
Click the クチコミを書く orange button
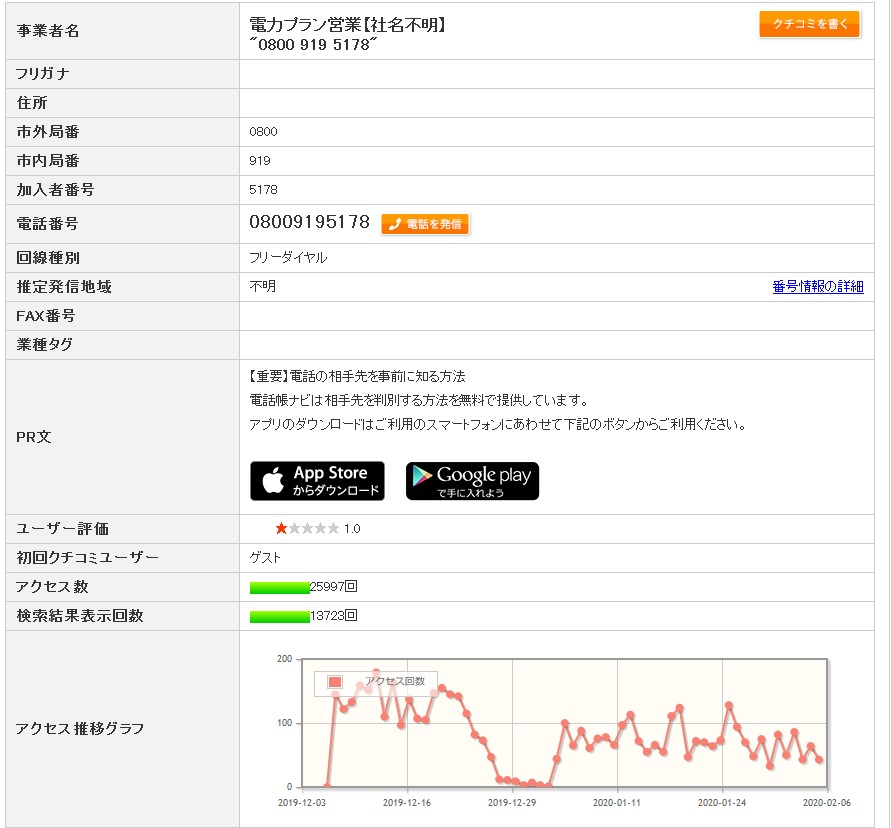(810, 24)
